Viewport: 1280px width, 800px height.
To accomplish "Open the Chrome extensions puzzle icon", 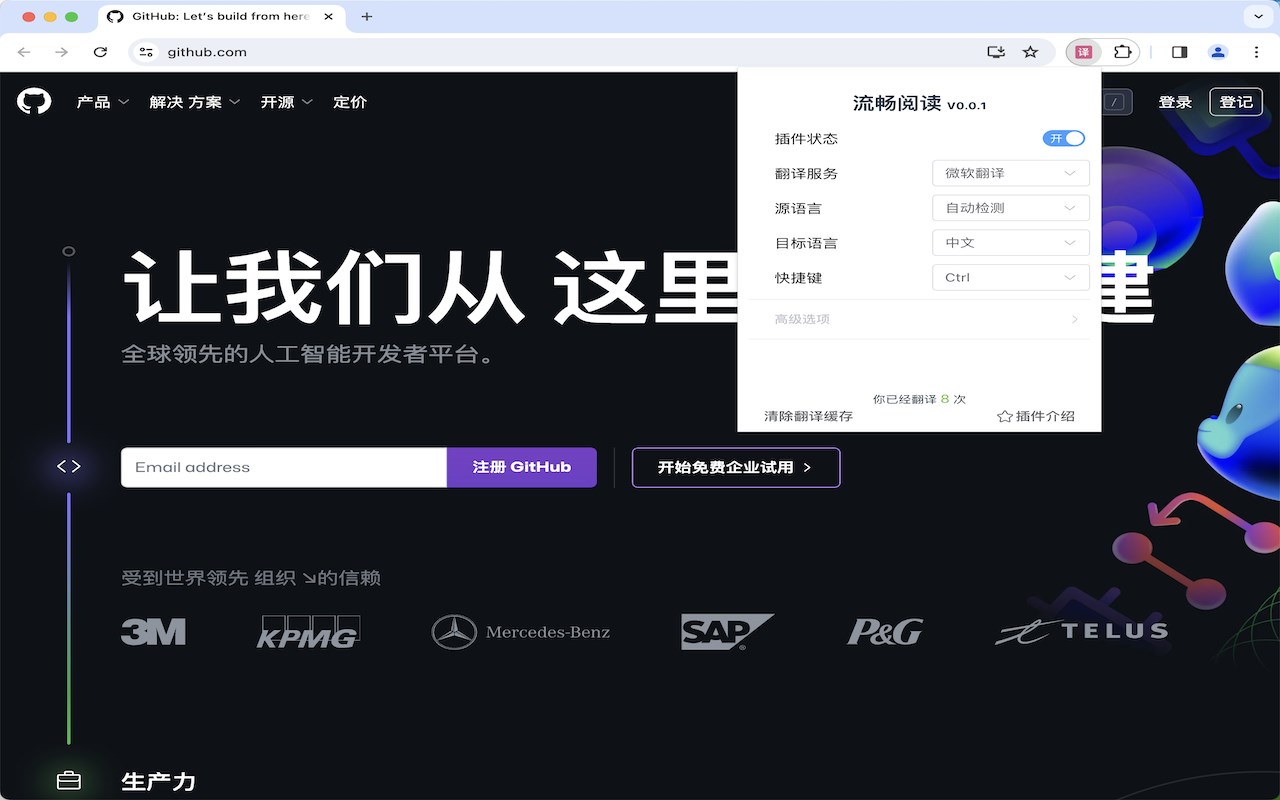I will coord(1123,52).
